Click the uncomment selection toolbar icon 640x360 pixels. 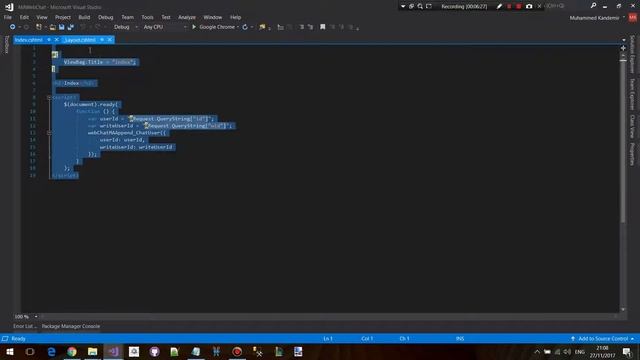[311, 27]
